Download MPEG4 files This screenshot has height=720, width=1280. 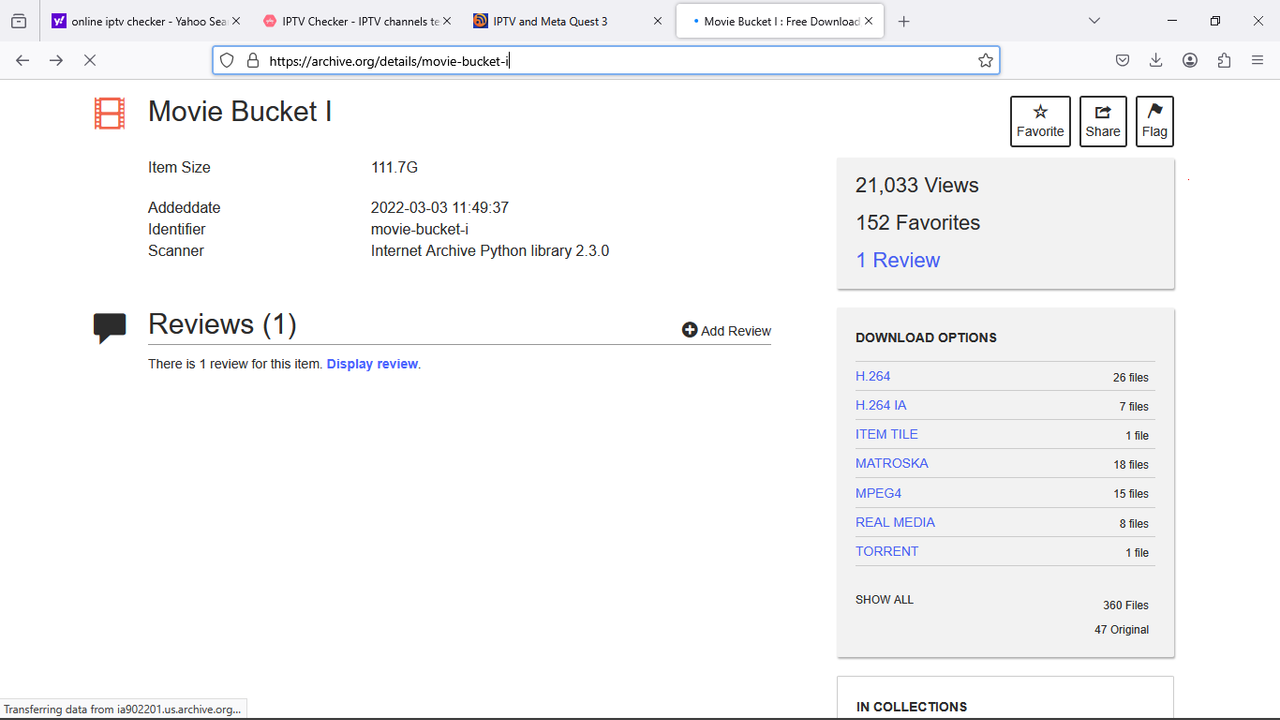[879, 493]
